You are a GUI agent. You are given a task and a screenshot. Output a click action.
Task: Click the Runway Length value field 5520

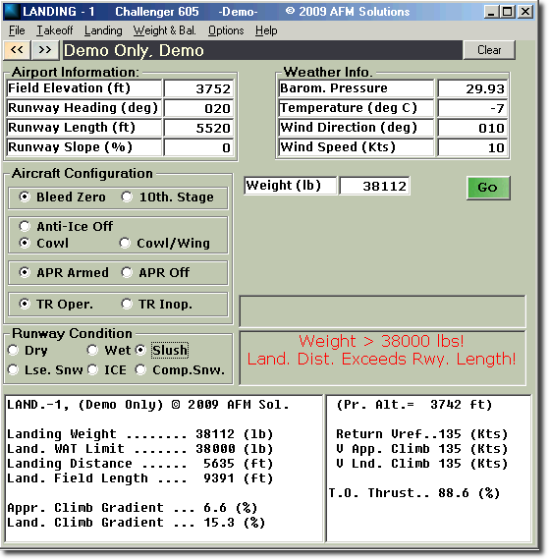(x=199, y=128)
